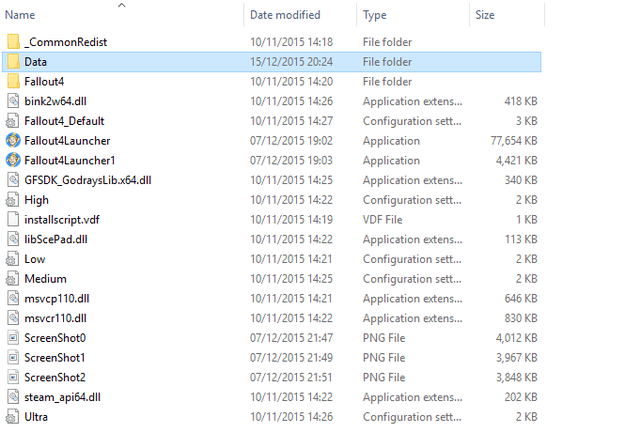Image resolution: width=640 pixels, height=448 pixels.
Task: Select the ScreenShot0 file name
Action: (x=55, y=338)
